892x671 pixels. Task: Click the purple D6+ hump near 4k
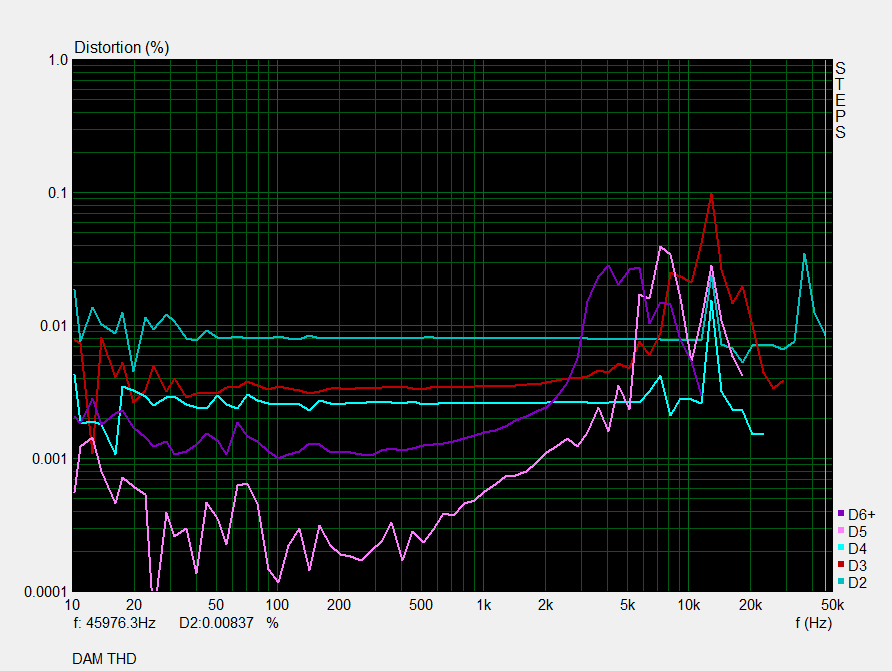608,266
